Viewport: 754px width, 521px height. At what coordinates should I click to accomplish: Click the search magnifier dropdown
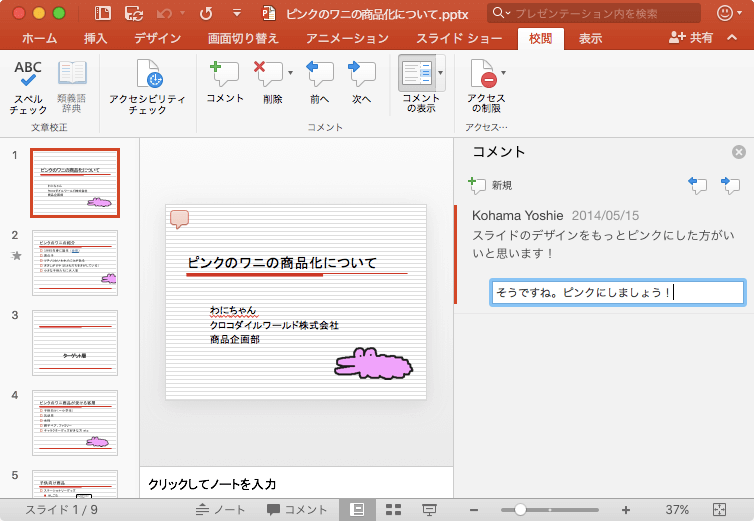point(501,13)
